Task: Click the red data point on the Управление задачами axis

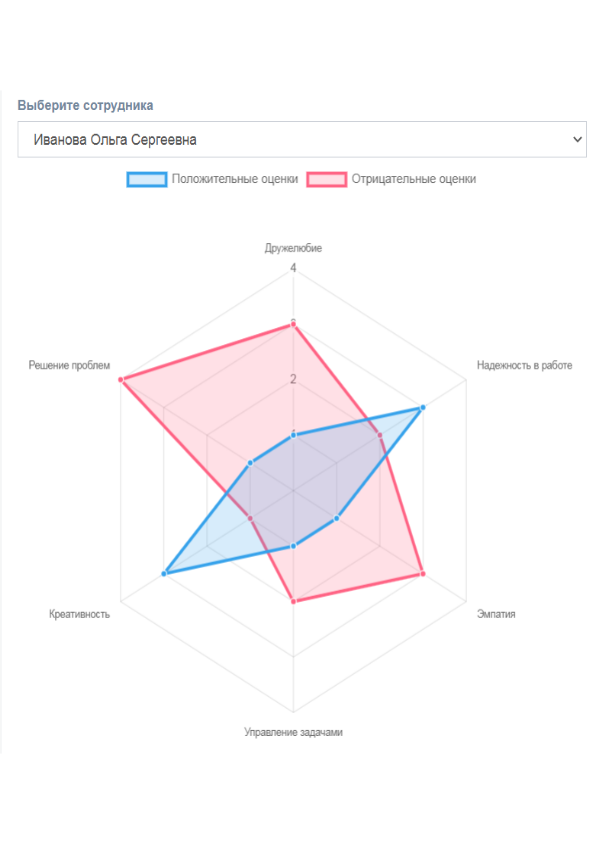Action: [293, 601]
